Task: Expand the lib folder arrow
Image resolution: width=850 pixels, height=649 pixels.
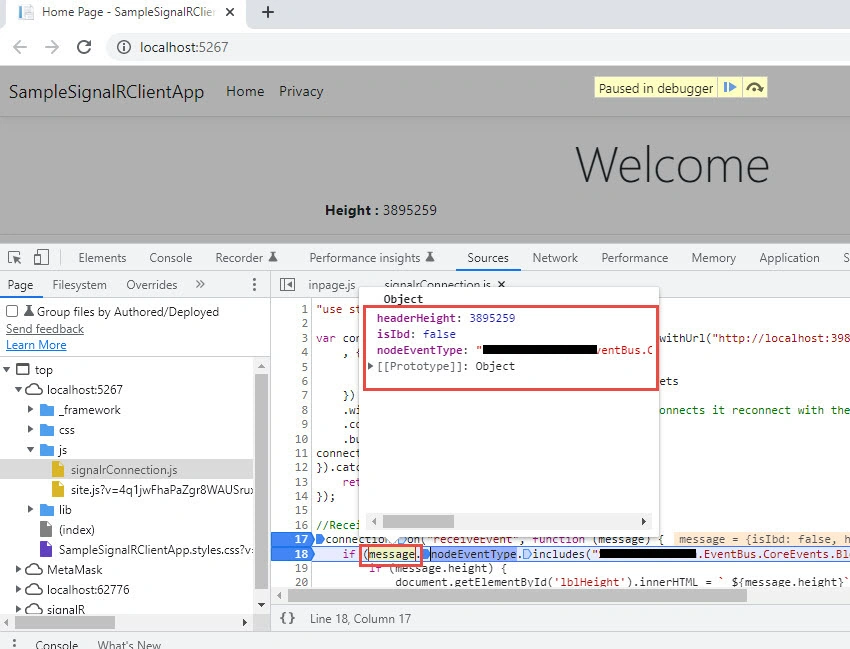Action: tap(30, 509)
